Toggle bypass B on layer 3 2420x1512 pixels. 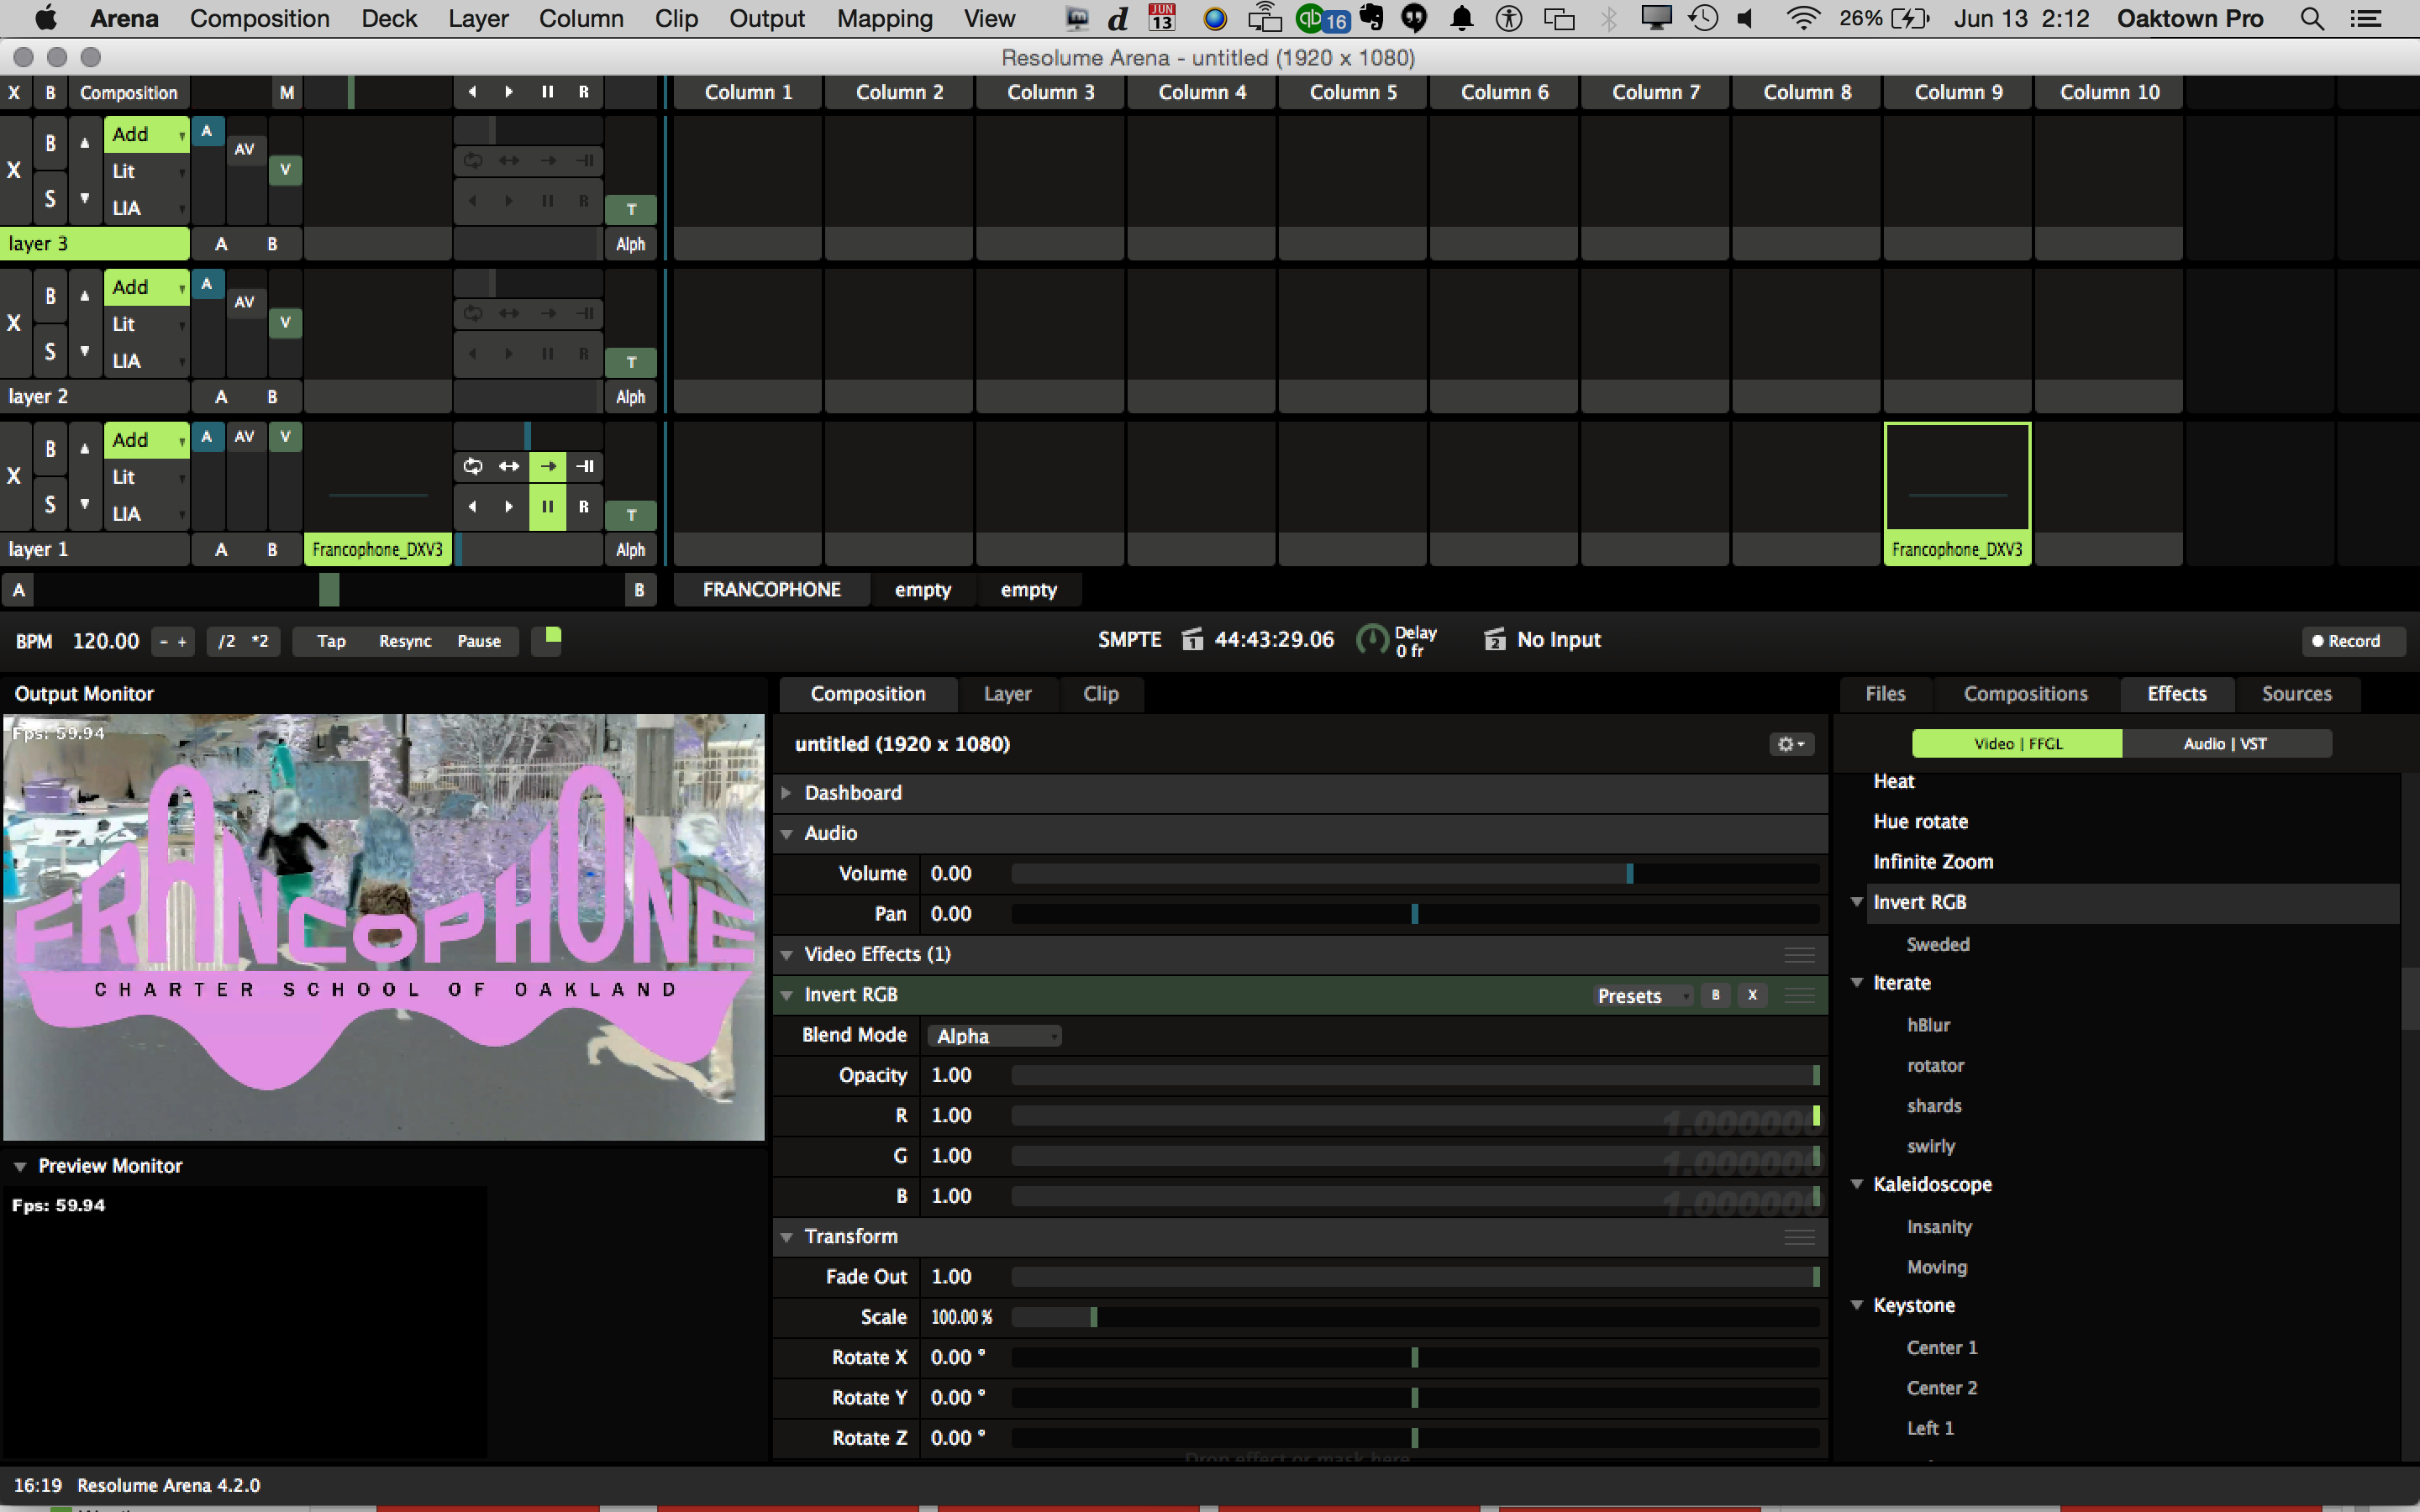[x=50, y=143]
